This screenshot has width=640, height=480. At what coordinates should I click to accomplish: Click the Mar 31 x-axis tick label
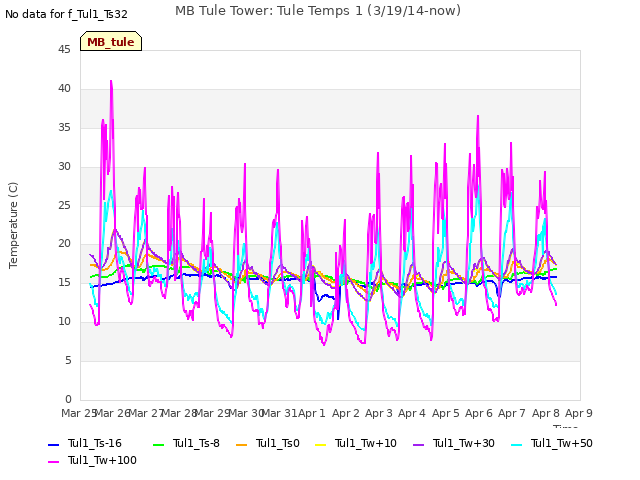coord(279,413)
